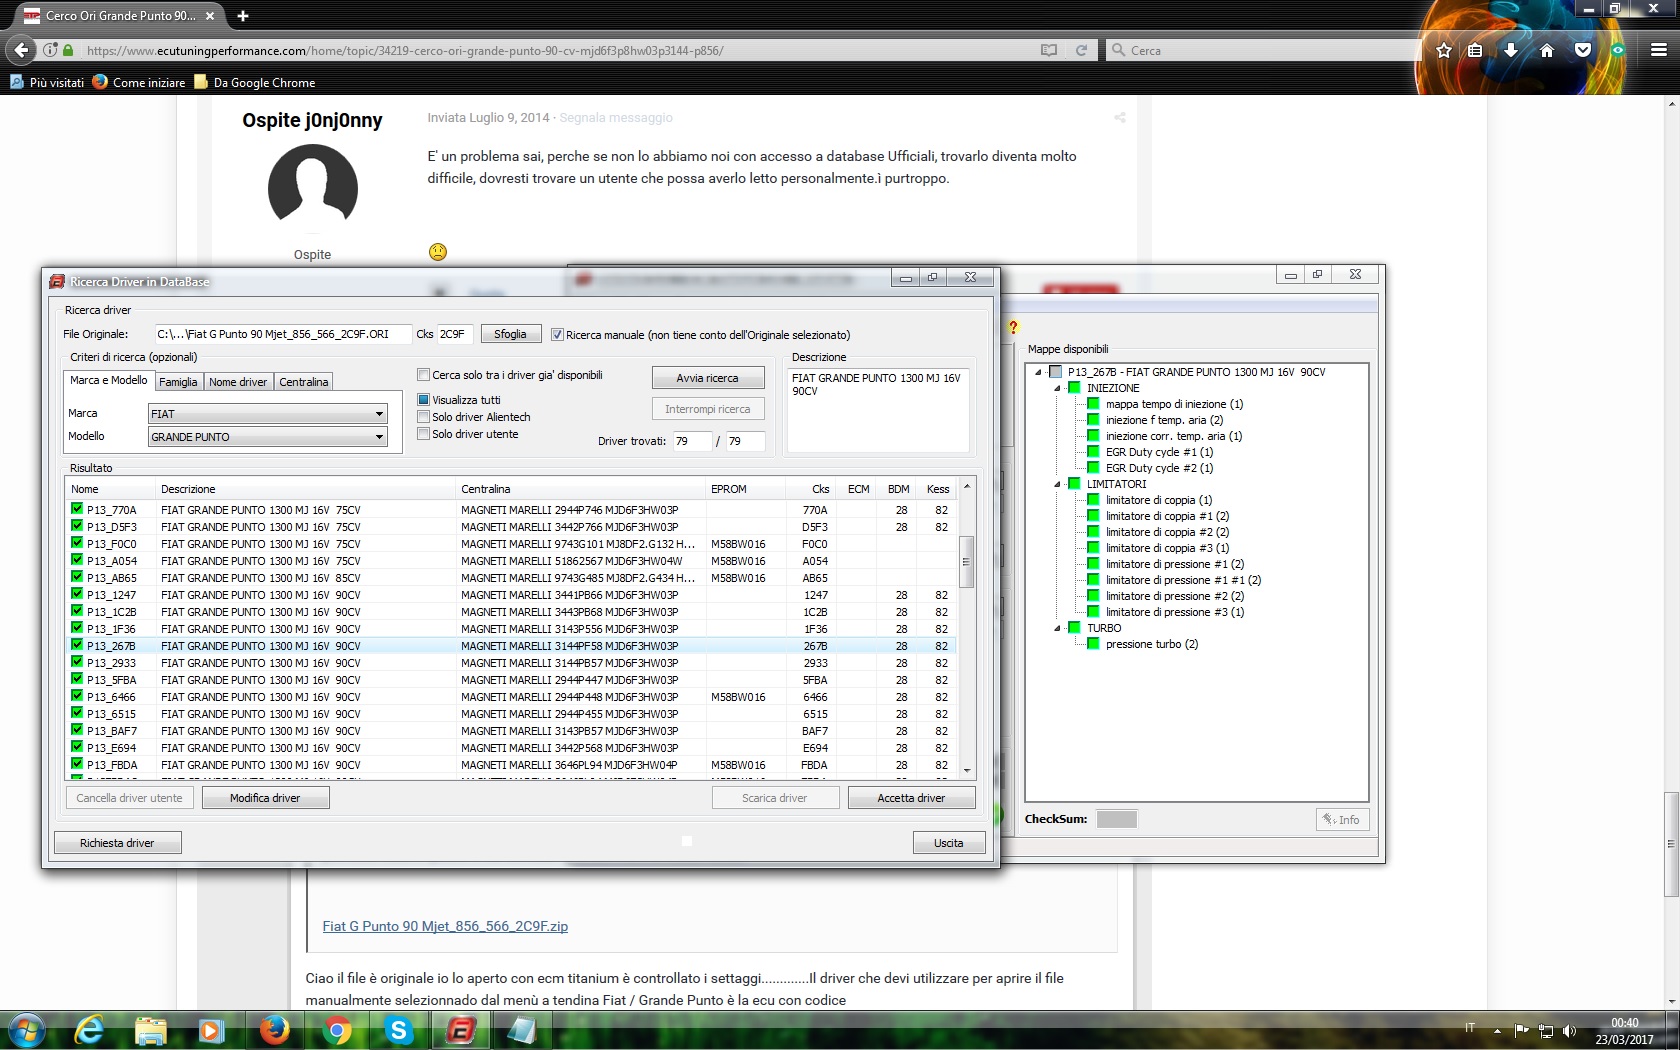Open the Fiat G Punto zip link
Image resolution: width=1680 pixels, height=1050 pixels.
pyautogui.click(x=445, y=926)
